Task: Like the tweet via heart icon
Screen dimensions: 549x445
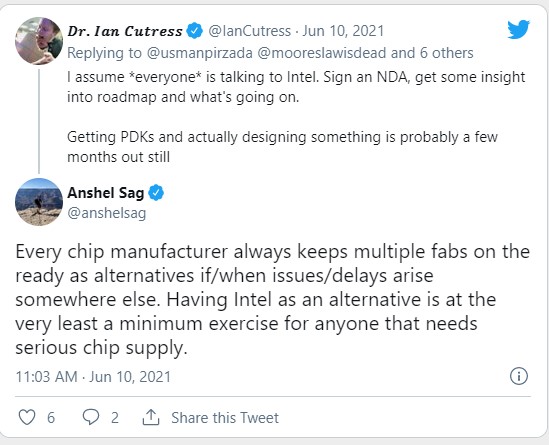Action: click(27, 417)
